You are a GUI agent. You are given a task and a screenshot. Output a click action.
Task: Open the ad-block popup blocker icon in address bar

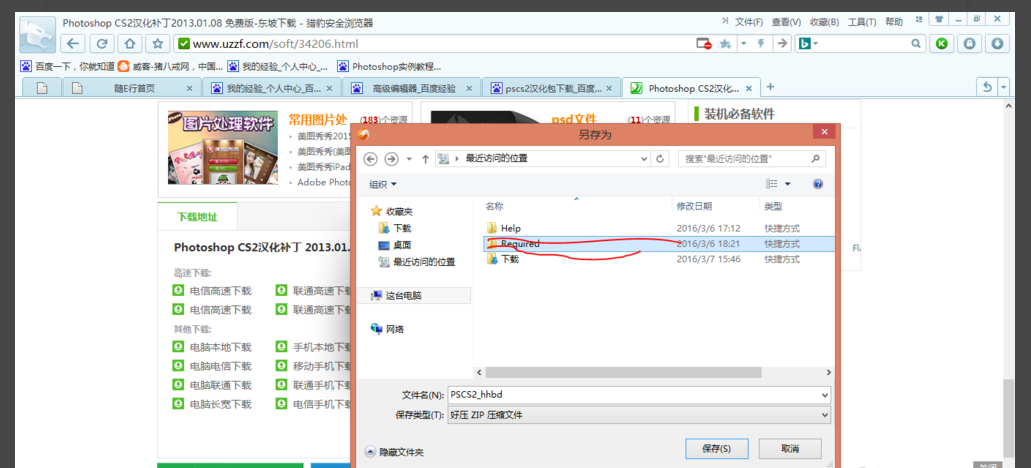click(704, 44)
